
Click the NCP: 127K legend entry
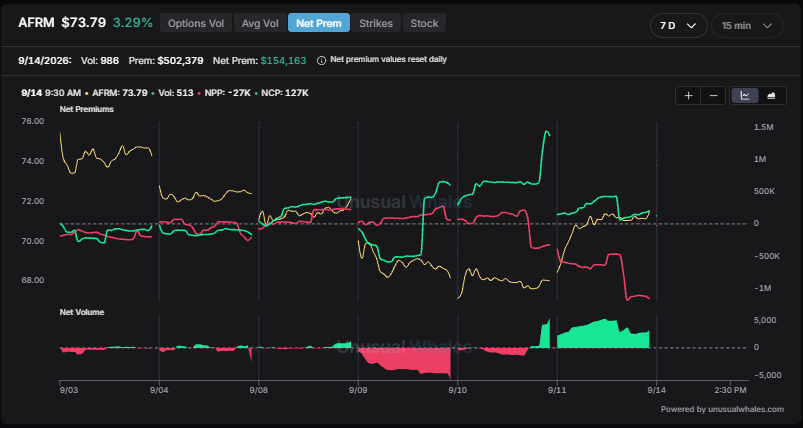pyautogui.click(x=285, y=93)
